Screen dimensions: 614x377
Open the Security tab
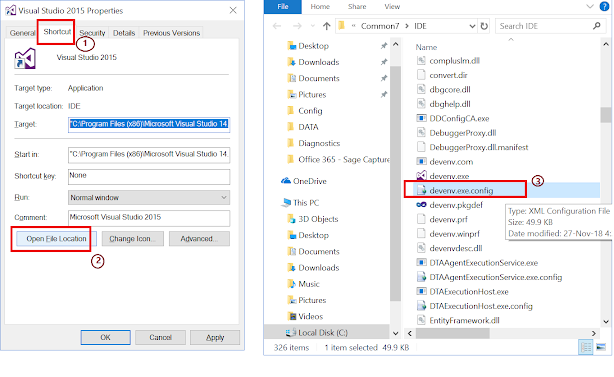tap(92, 33)
